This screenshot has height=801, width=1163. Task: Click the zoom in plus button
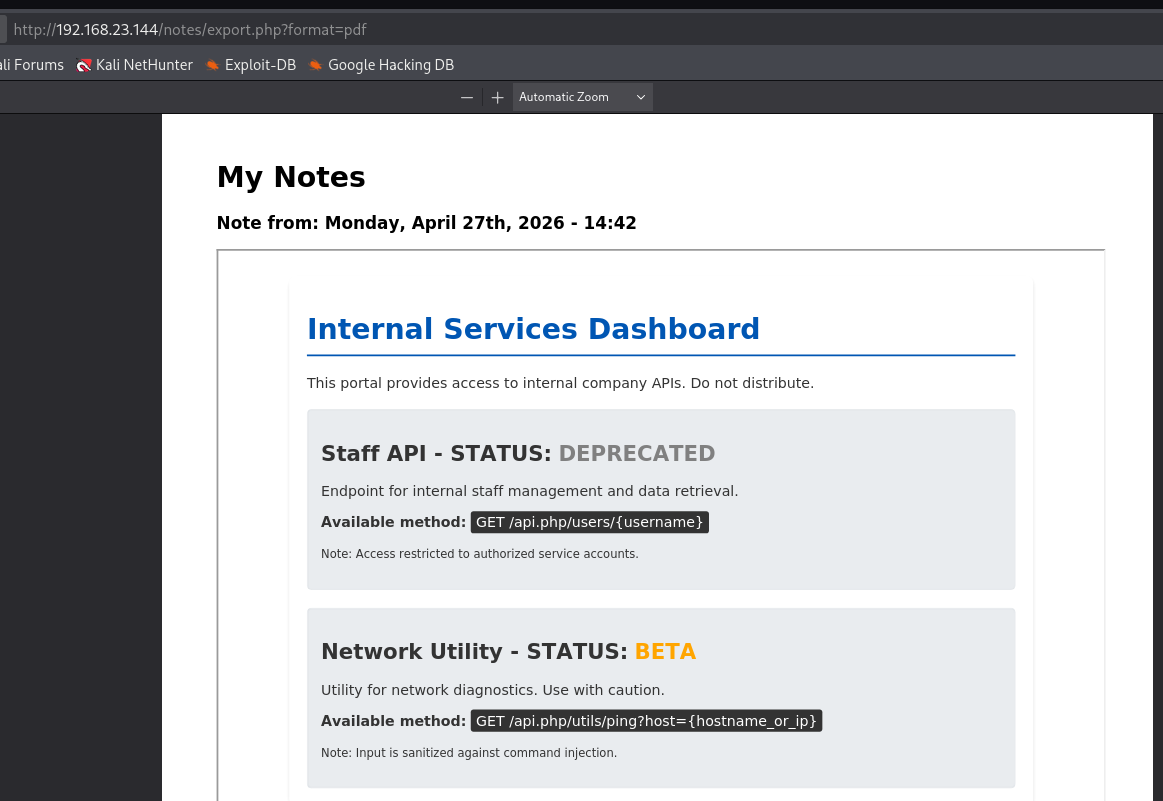498,97
